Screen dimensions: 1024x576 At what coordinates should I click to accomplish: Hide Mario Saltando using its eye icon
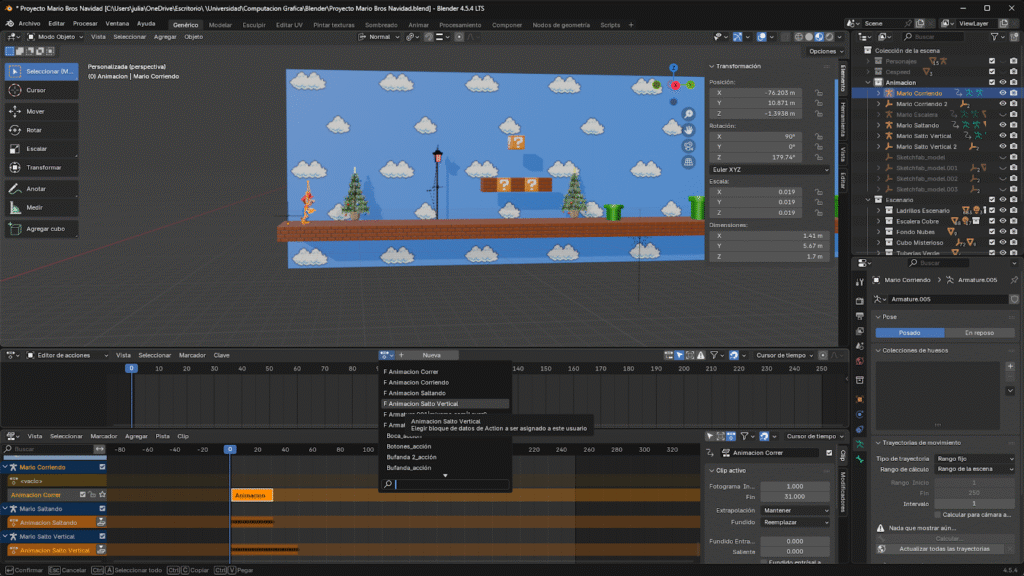(1003, 125)
